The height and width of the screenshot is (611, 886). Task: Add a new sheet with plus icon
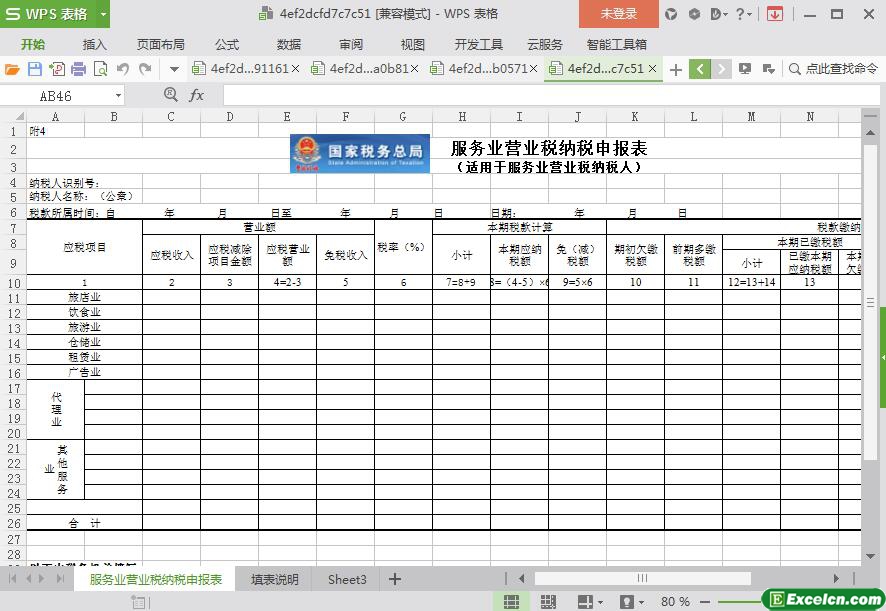tap(395, 579)
